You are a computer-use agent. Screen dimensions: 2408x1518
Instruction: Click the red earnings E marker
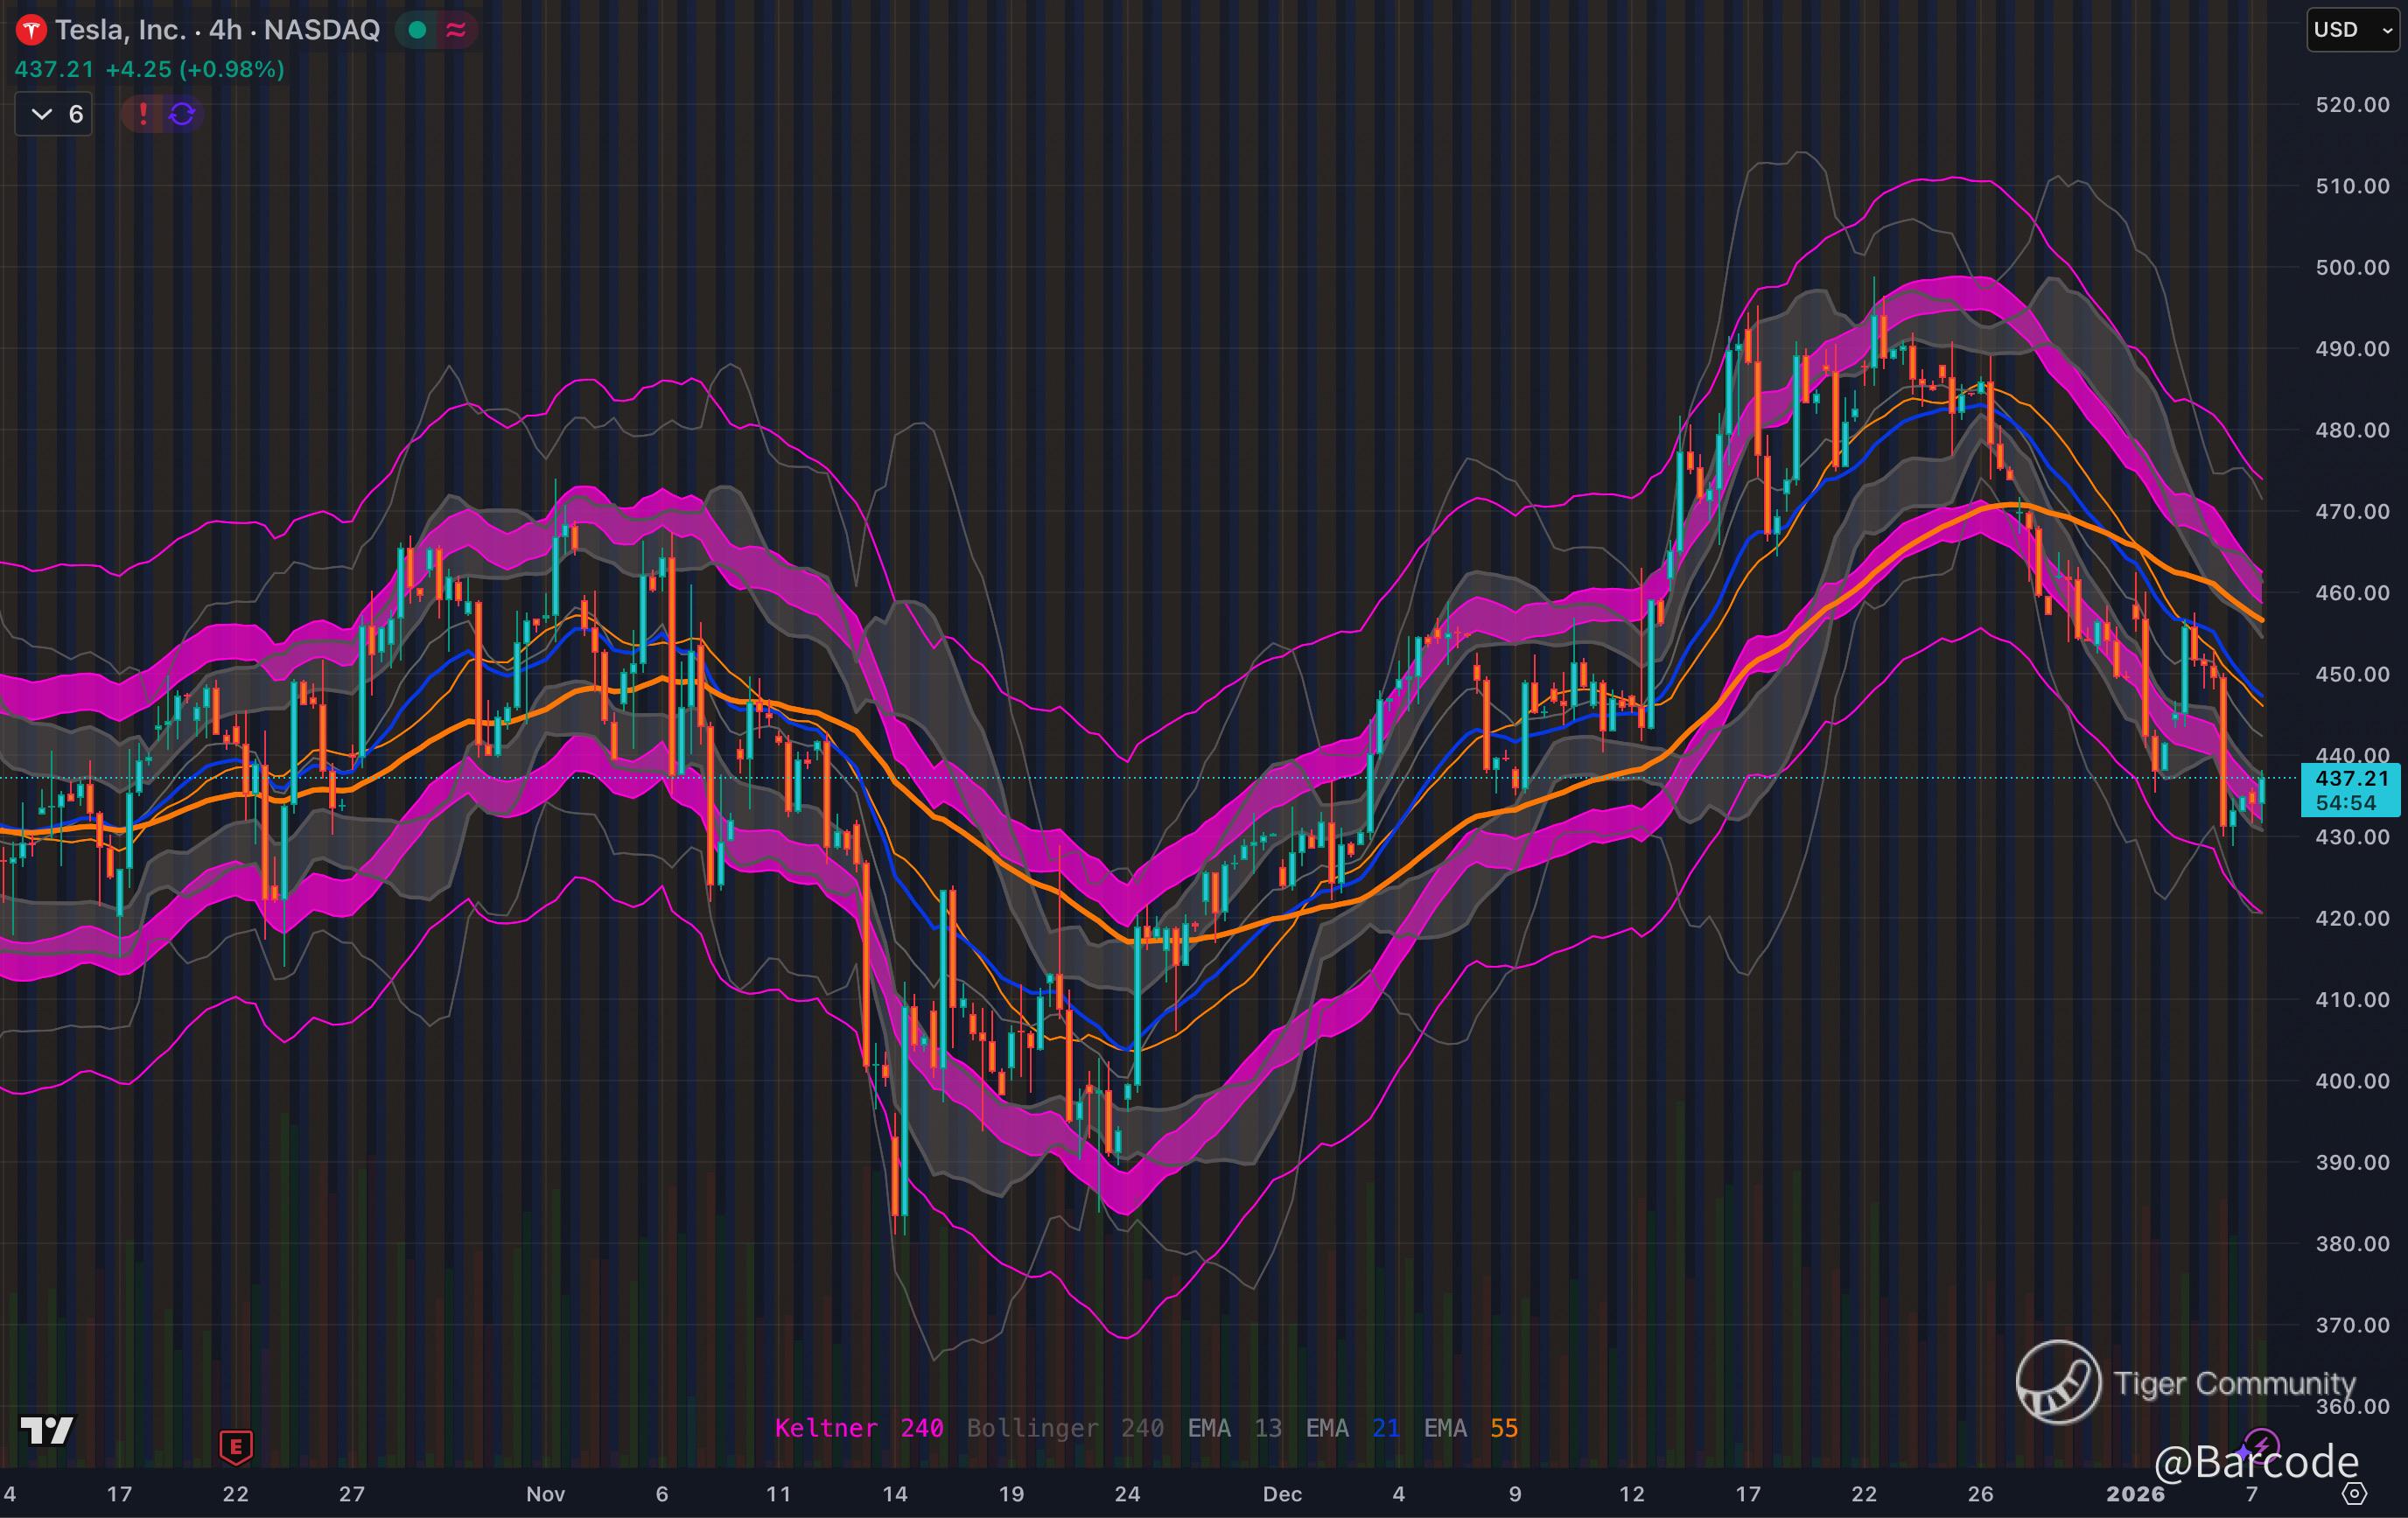click(236, 1446)
